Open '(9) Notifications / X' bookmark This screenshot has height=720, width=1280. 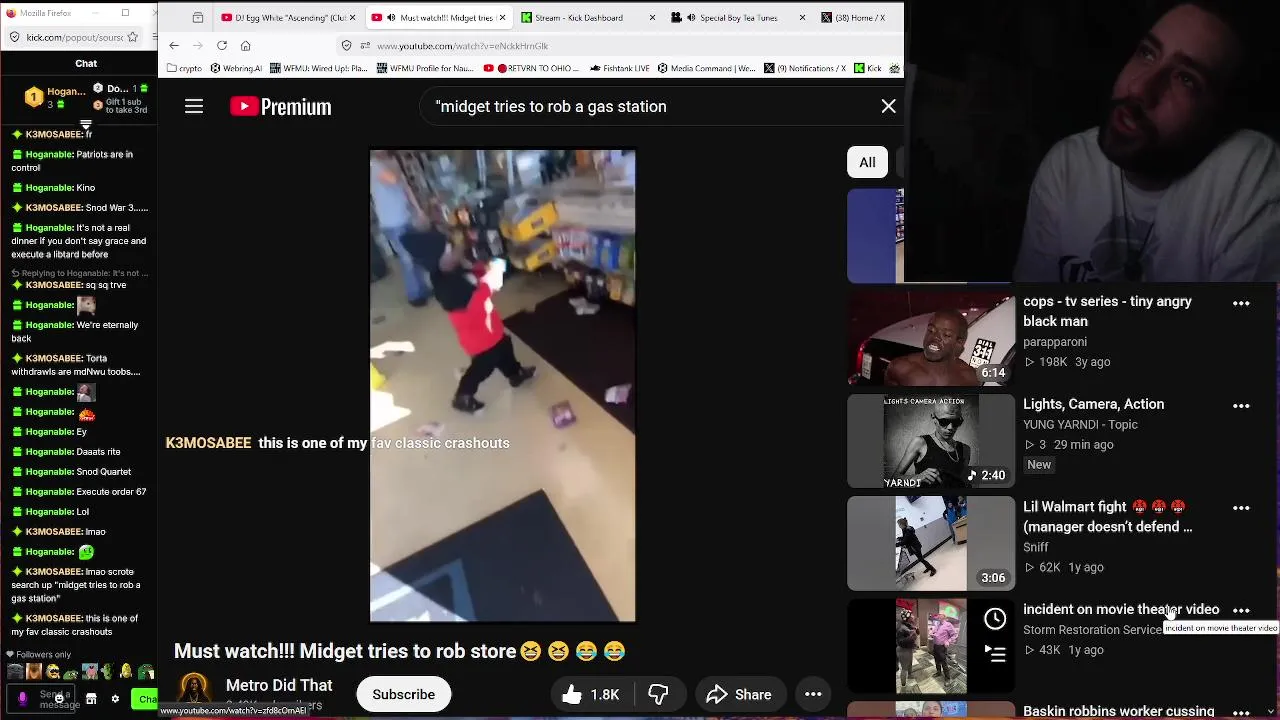click(x=805, y=68)
